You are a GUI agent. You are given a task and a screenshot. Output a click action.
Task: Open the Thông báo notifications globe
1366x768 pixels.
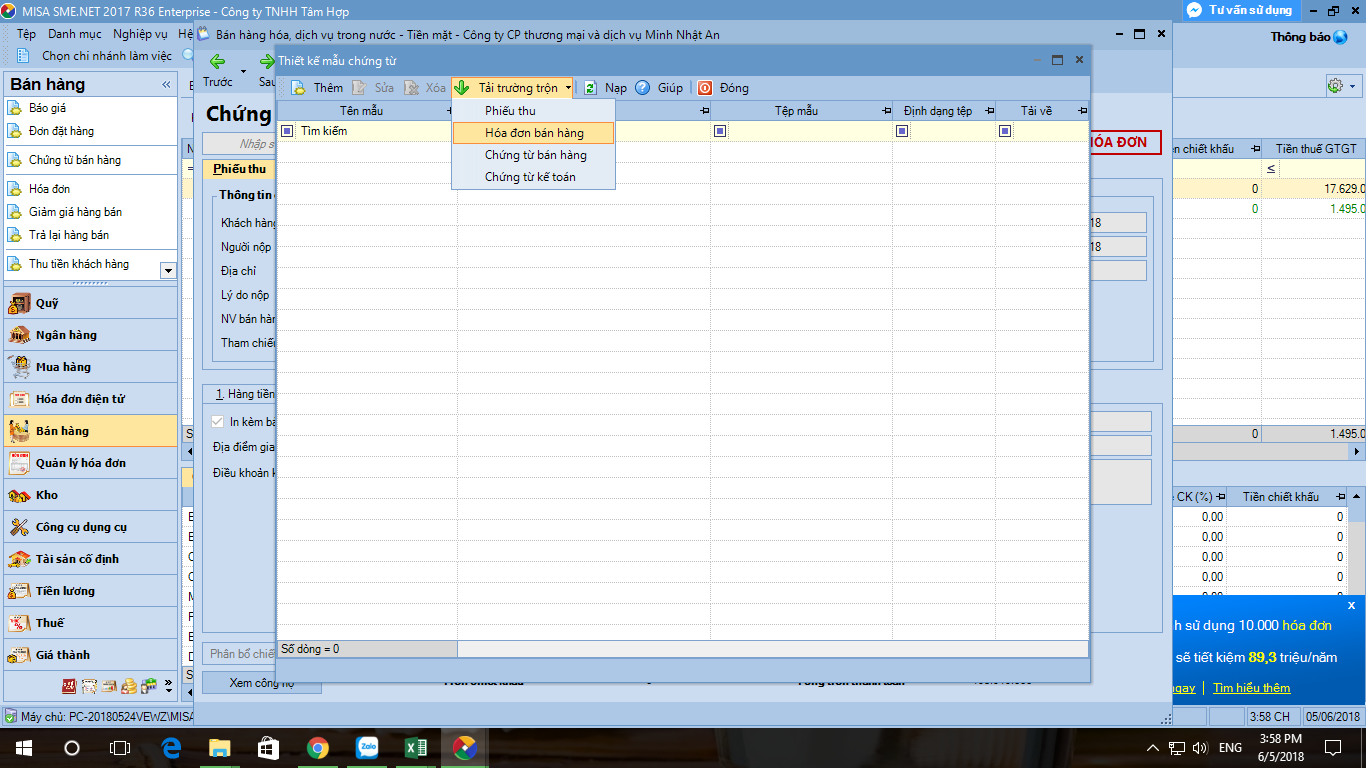pos(1340,37)
